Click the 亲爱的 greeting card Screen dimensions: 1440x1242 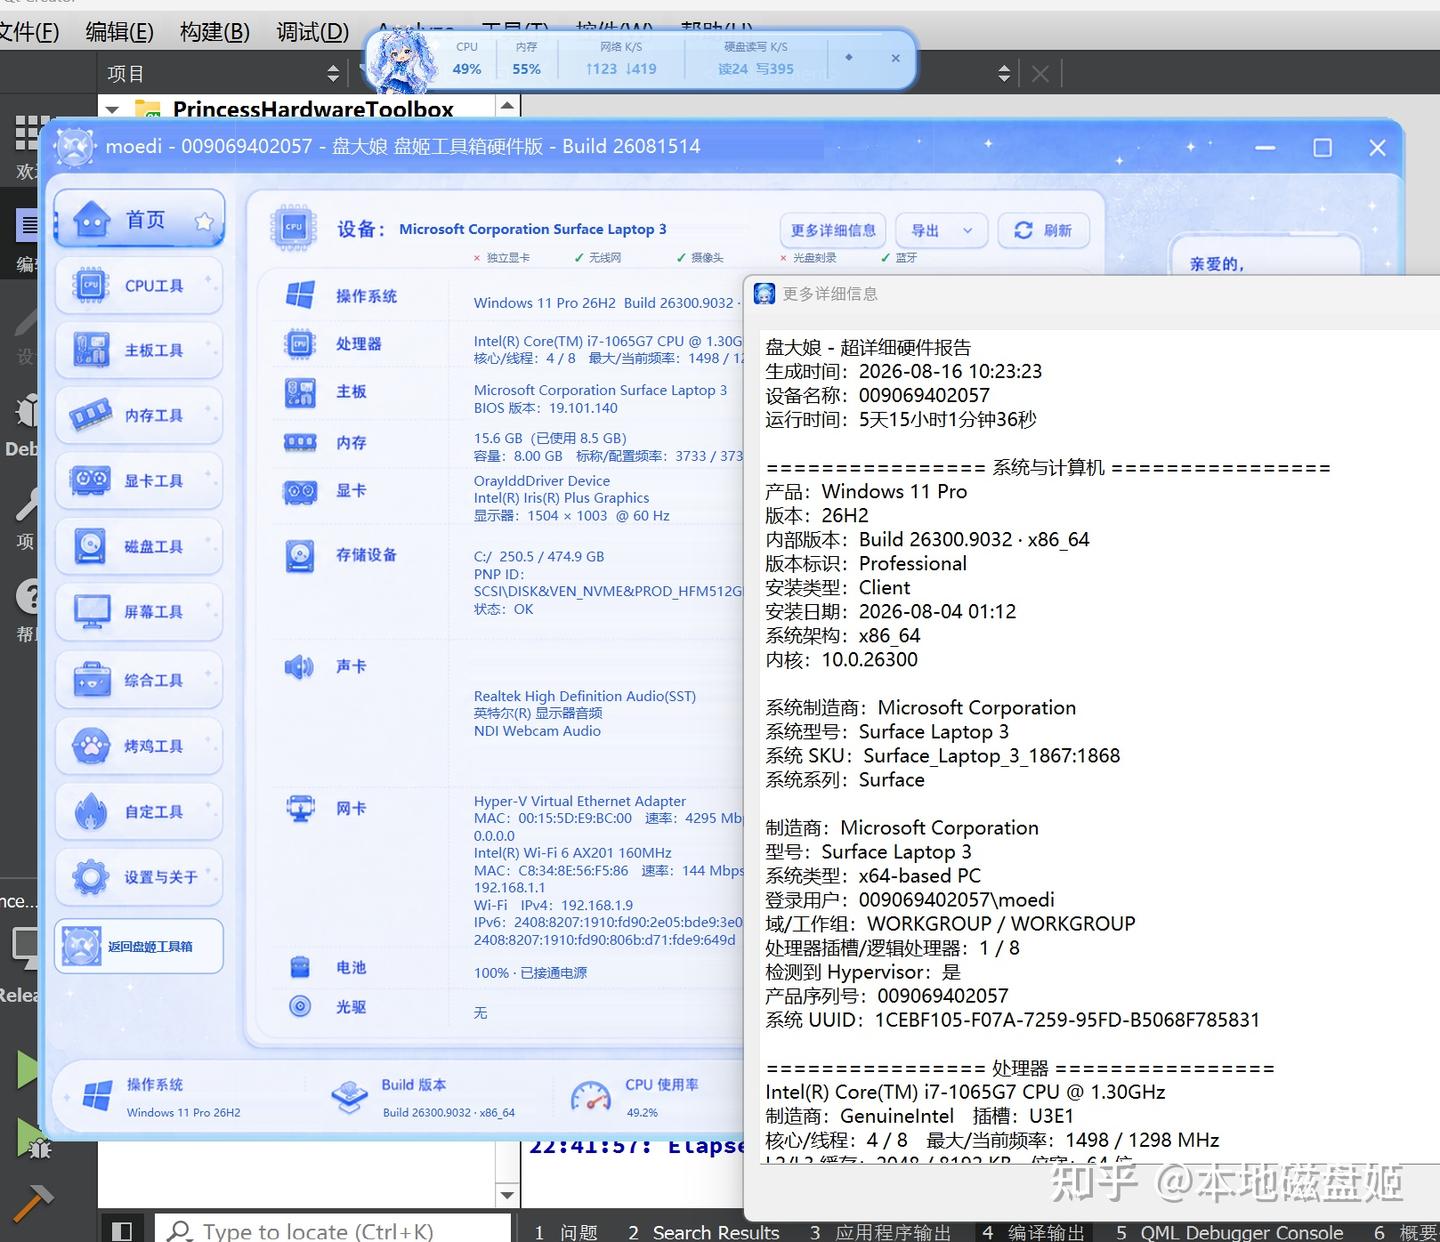pyautogui.click(x=1265, y=254)
